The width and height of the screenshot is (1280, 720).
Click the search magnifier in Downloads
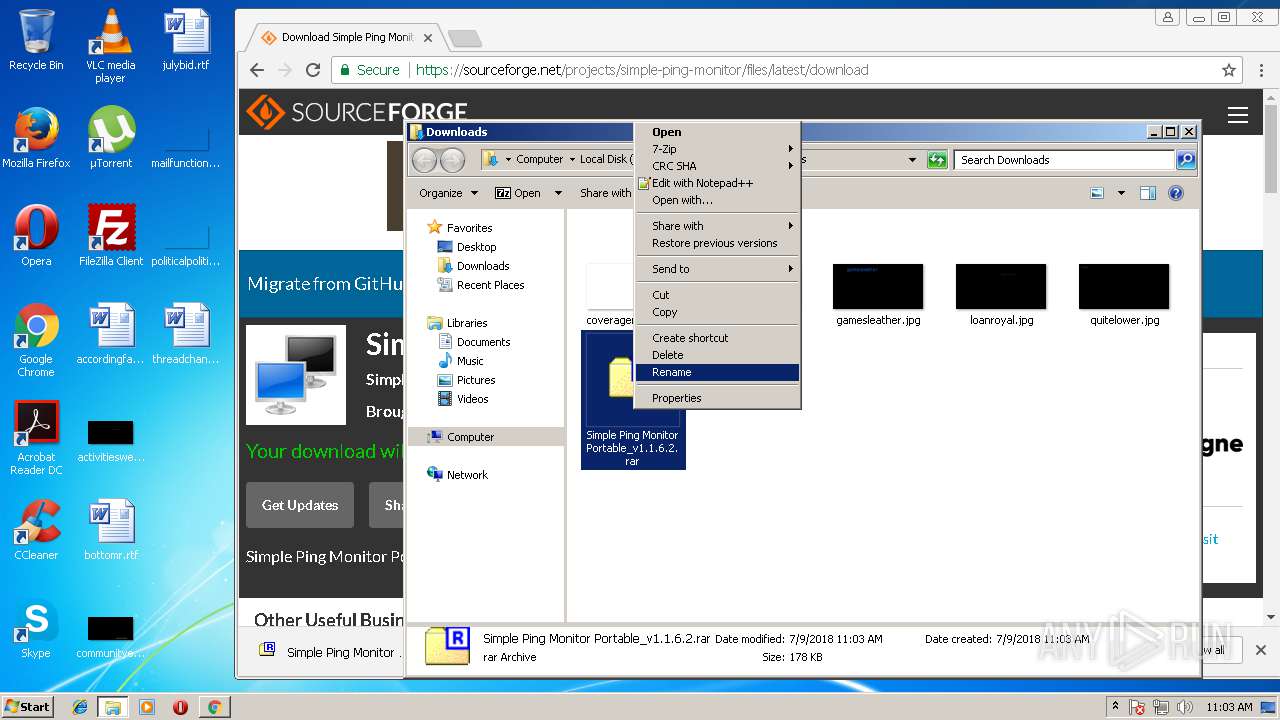coord(1185,160)
